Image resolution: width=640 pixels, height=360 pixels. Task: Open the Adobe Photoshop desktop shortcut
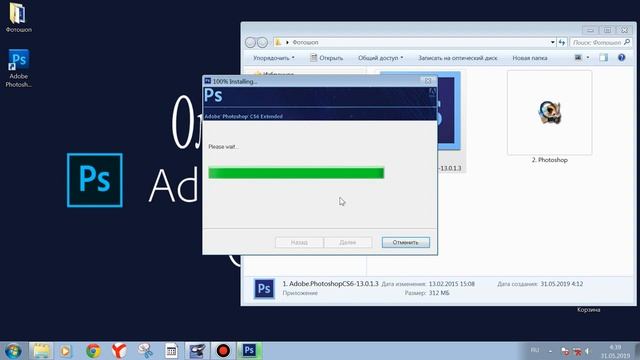coord(18,68)
